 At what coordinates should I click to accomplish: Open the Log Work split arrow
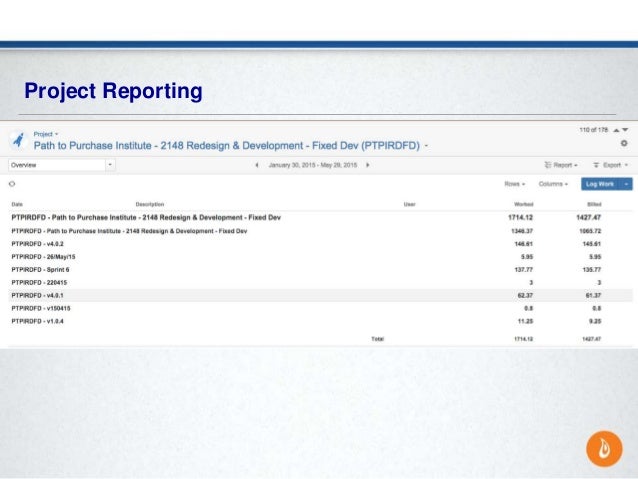pyautogui.click(x=626, y=184)
